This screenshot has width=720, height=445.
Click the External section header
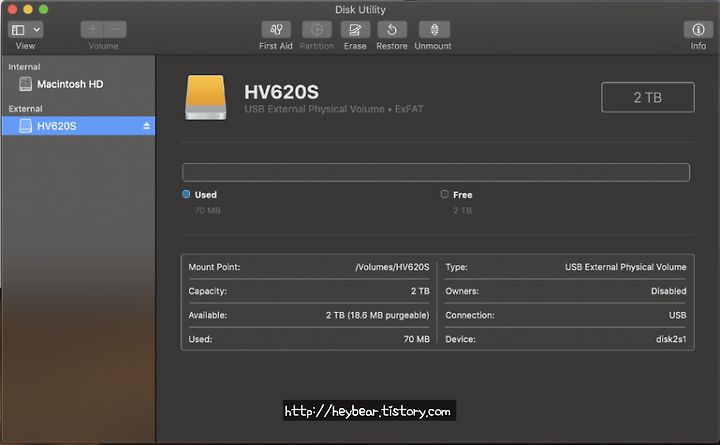click(x=25, y=109)
